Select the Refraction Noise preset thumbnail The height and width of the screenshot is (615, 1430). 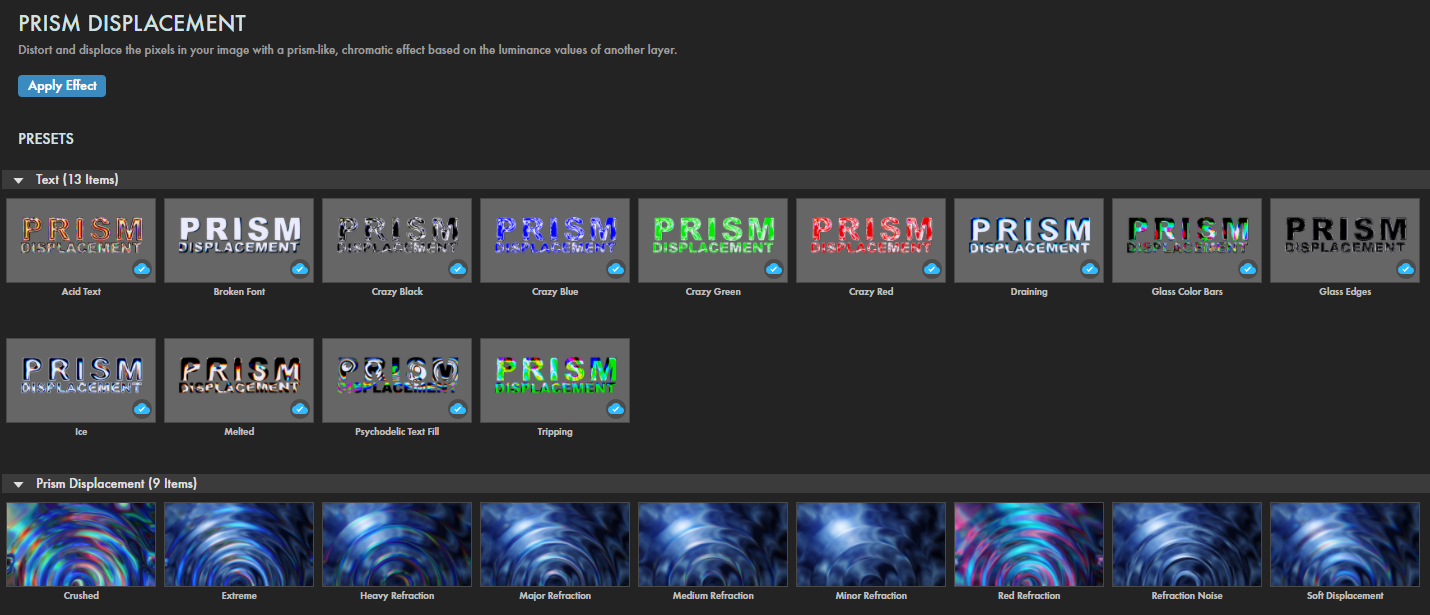1187,544
